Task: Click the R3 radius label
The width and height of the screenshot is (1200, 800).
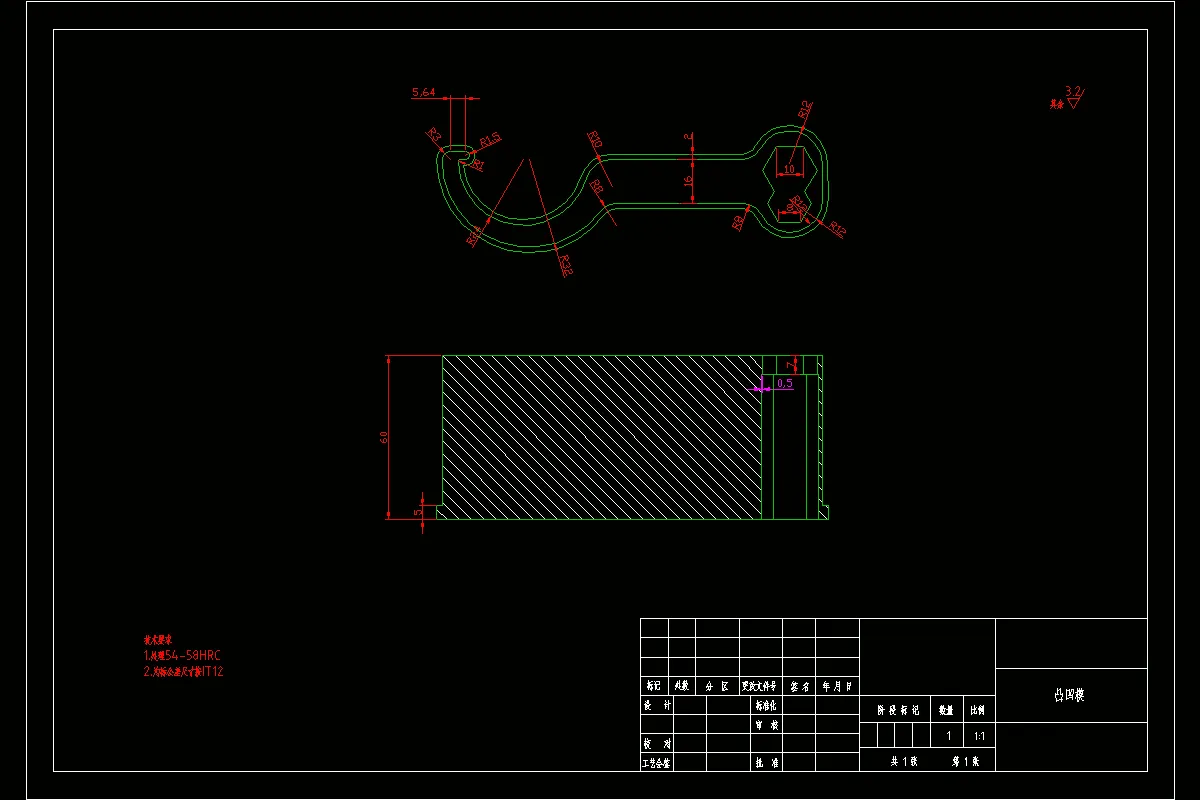Action: point(434,135)
